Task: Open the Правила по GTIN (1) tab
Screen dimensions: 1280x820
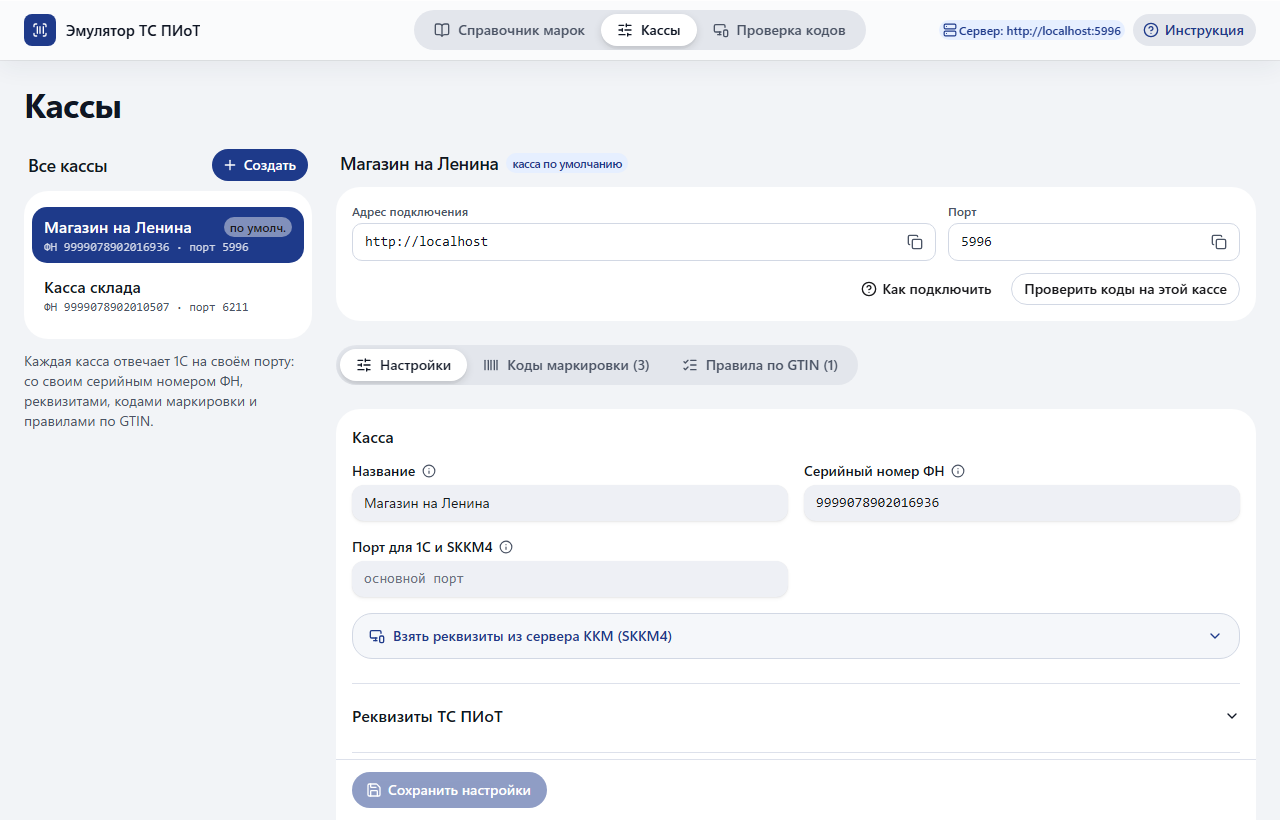Action: click(x=760, y=365)
